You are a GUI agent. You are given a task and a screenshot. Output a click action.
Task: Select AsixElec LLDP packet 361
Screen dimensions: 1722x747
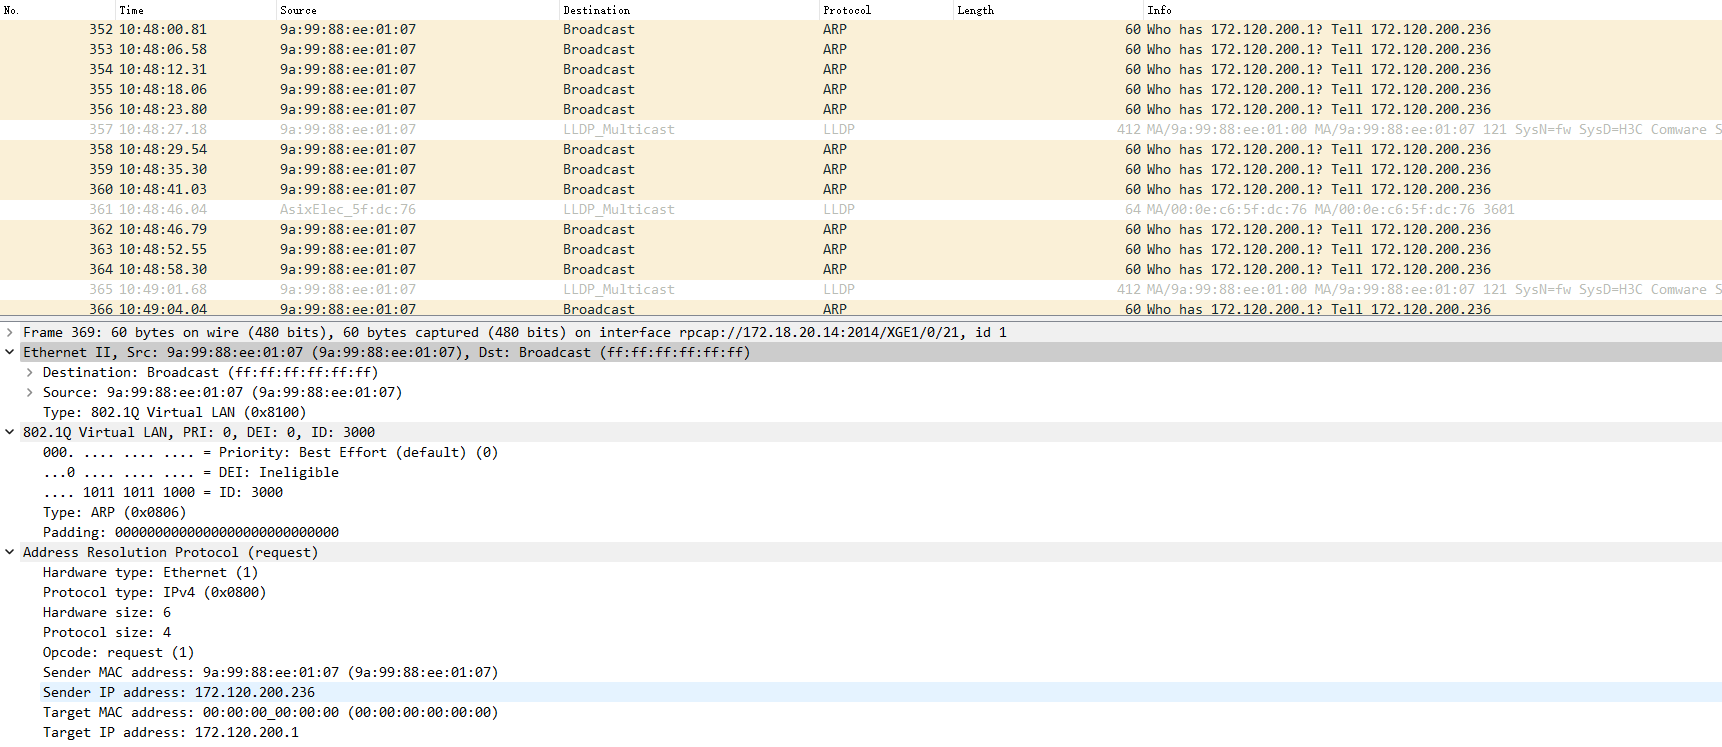coord(861,210)
